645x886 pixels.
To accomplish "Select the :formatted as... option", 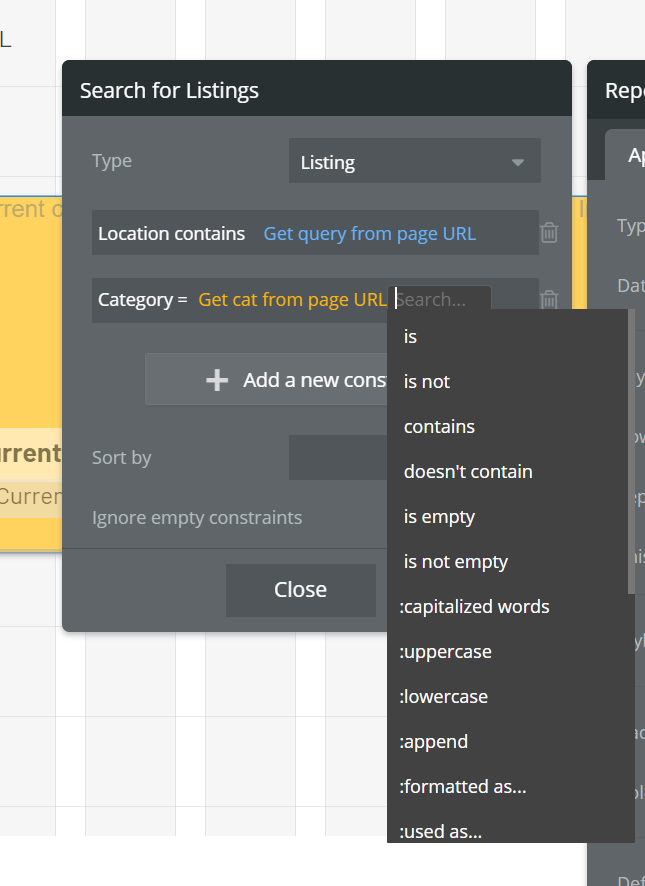I will coord(463,787).
